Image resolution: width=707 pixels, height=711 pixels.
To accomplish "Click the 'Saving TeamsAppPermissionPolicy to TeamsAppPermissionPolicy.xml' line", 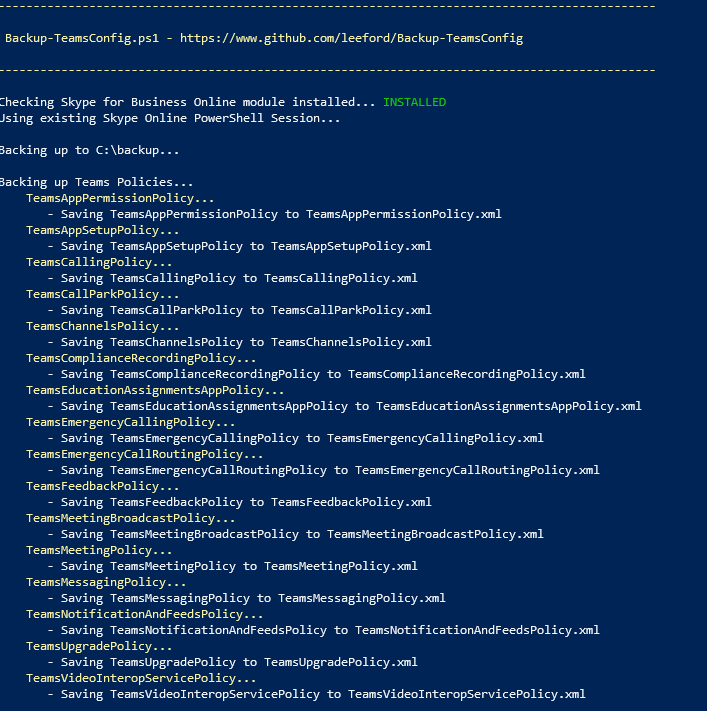I will [x=274, y=214].
